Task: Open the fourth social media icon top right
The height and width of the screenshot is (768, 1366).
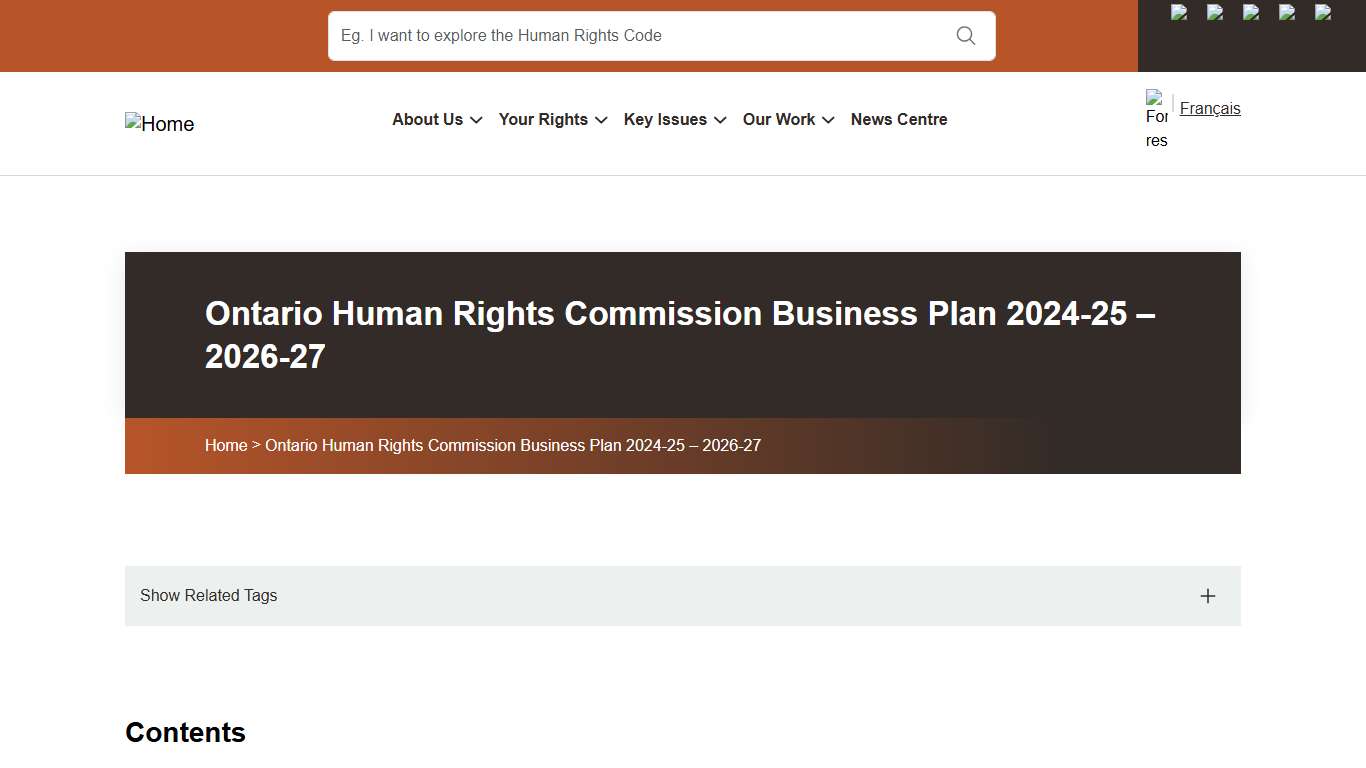Action: [1286, 14]
